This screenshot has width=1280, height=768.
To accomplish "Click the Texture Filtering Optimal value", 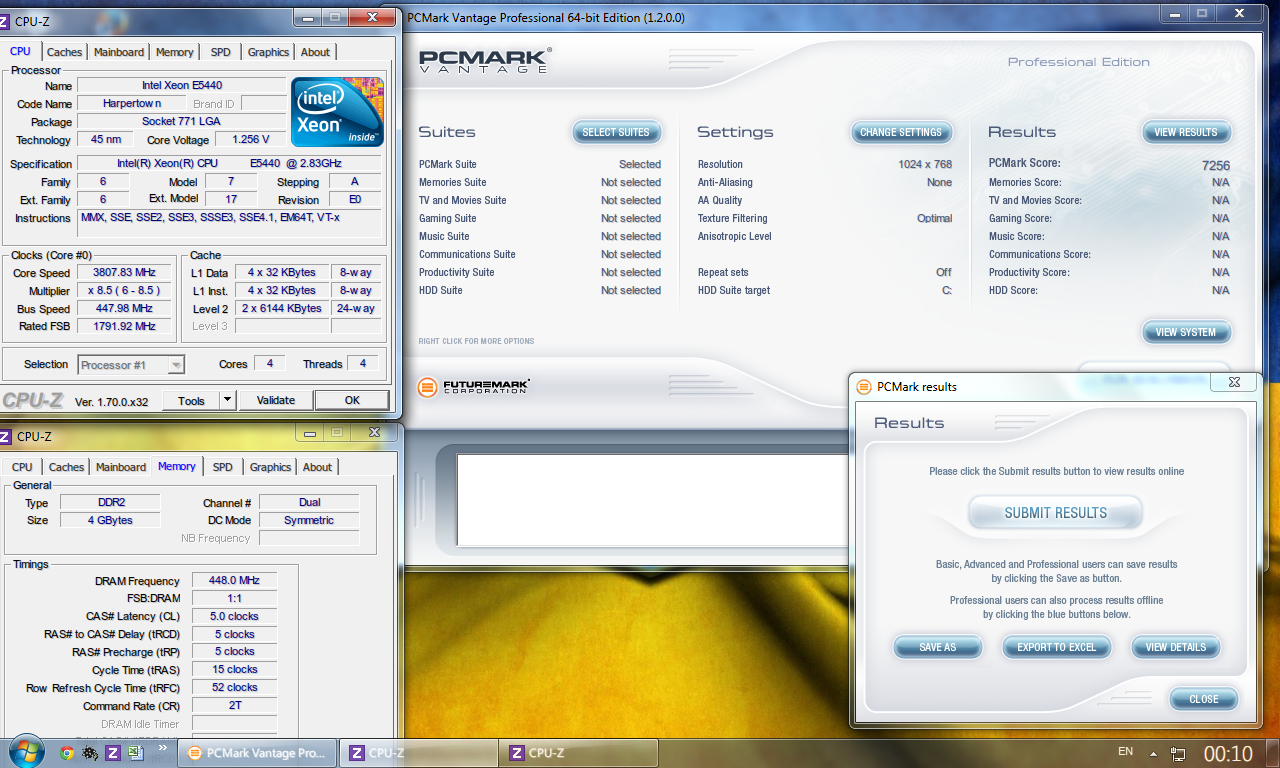I will tap(934, 218).
